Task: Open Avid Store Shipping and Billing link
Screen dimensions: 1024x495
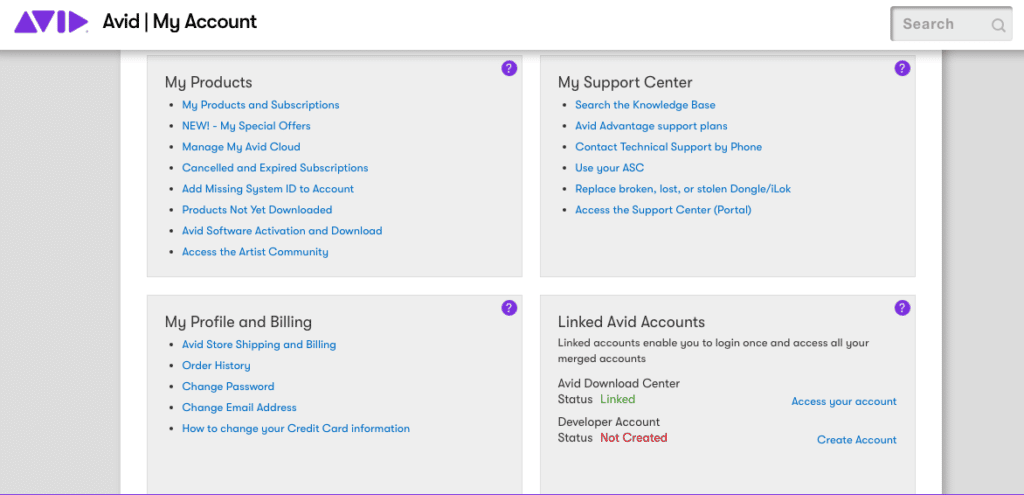Action: 259,344
